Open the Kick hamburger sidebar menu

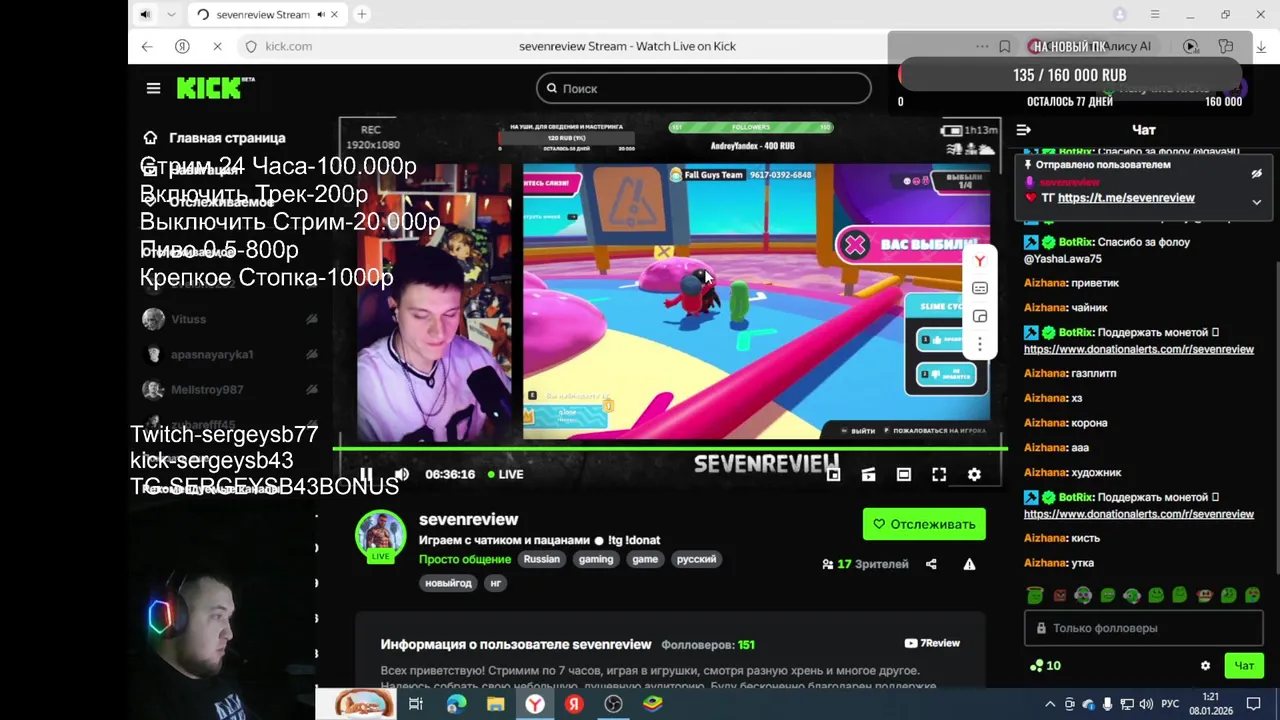click(x=153, y=88)
